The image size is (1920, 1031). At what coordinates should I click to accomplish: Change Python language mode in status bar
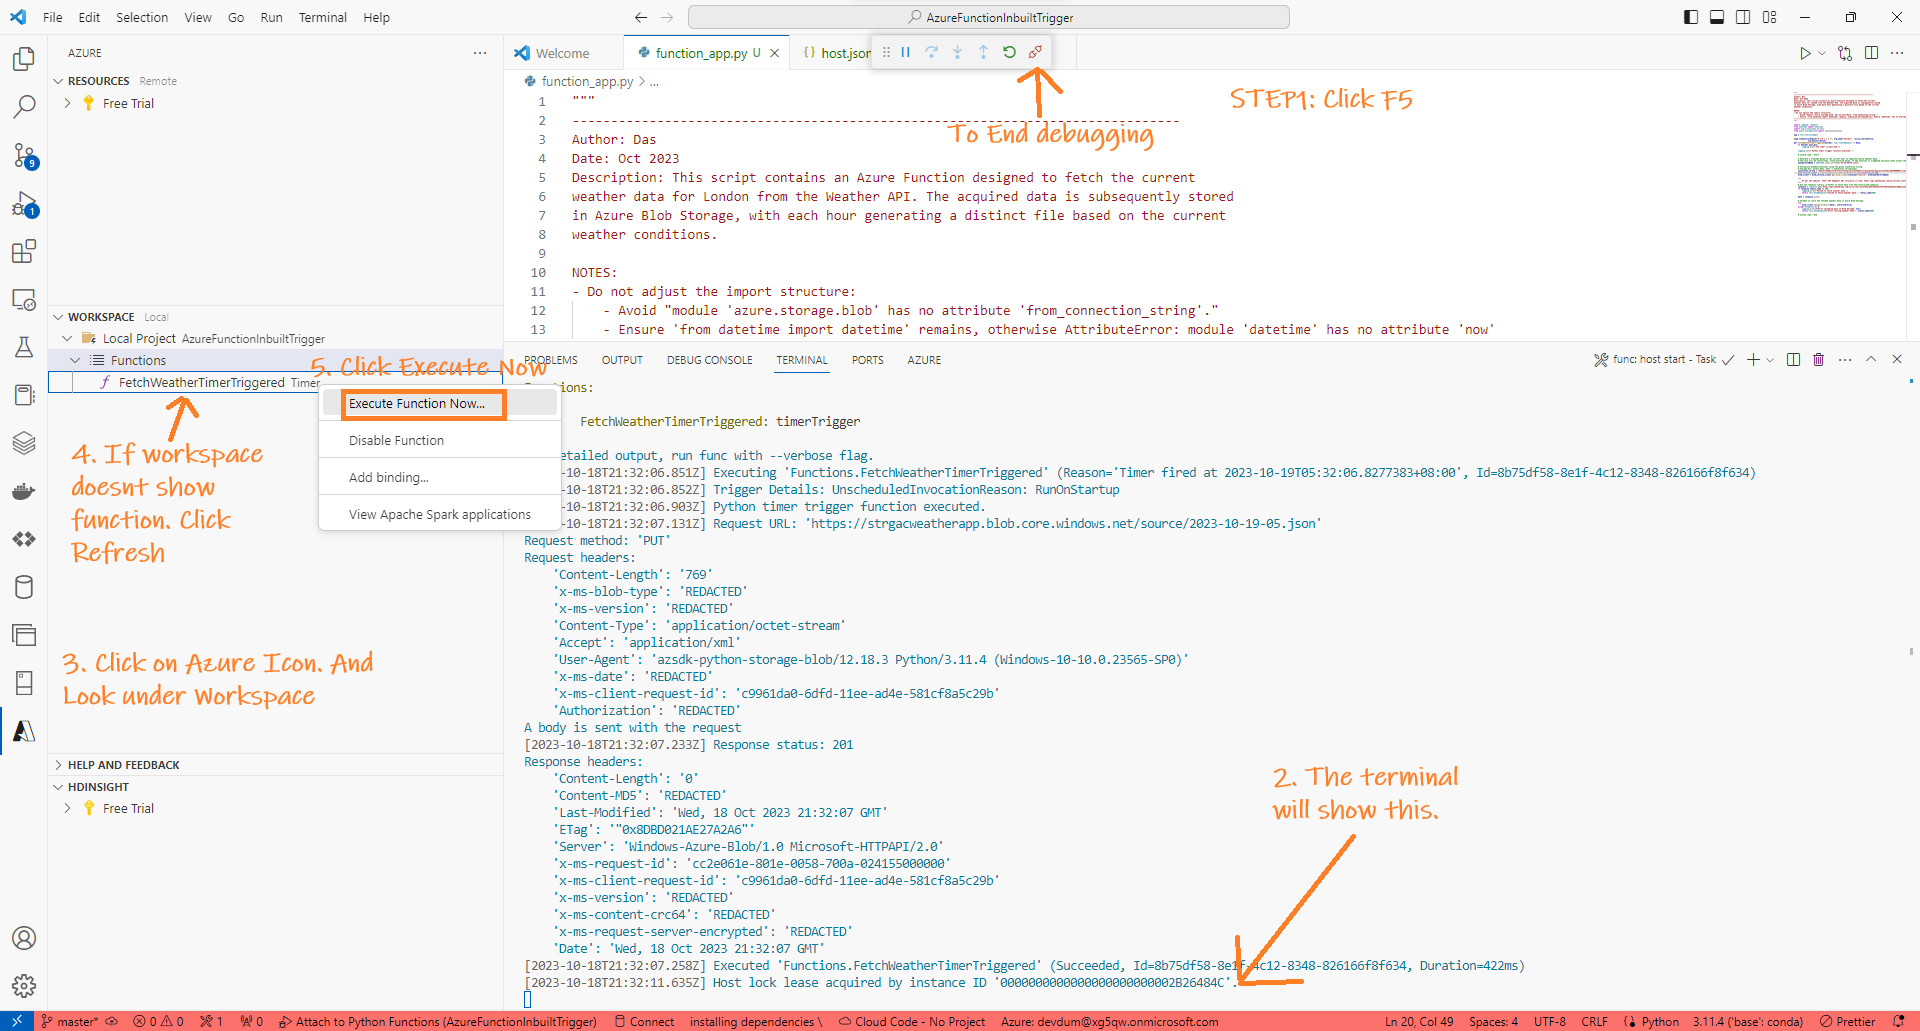pos(1660,1021)
